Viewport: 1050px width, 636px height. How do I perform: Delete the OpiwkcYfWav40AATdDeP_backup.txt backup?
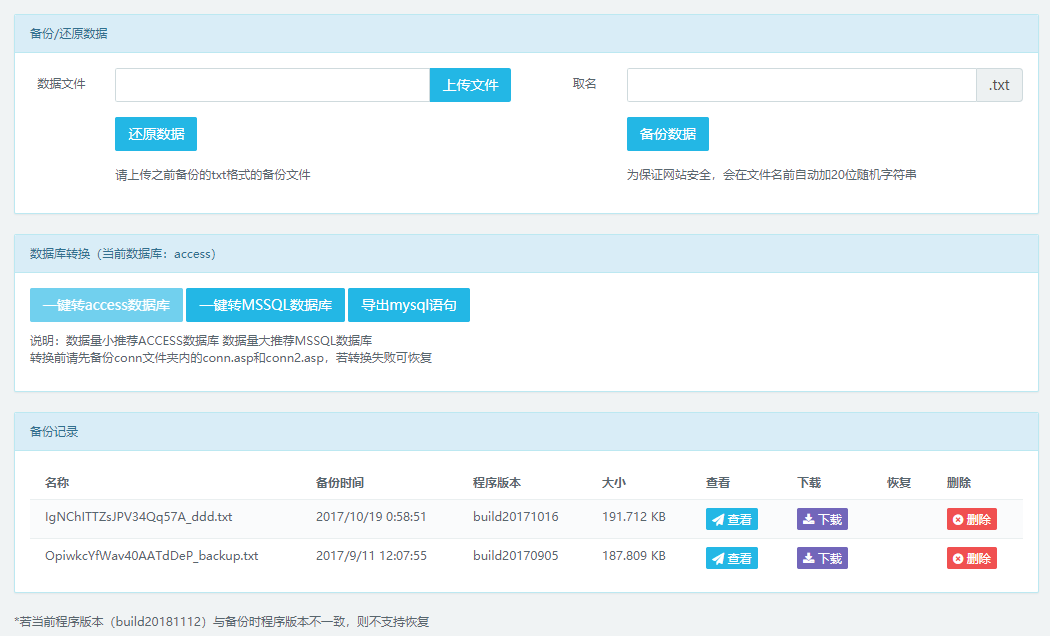971,558
